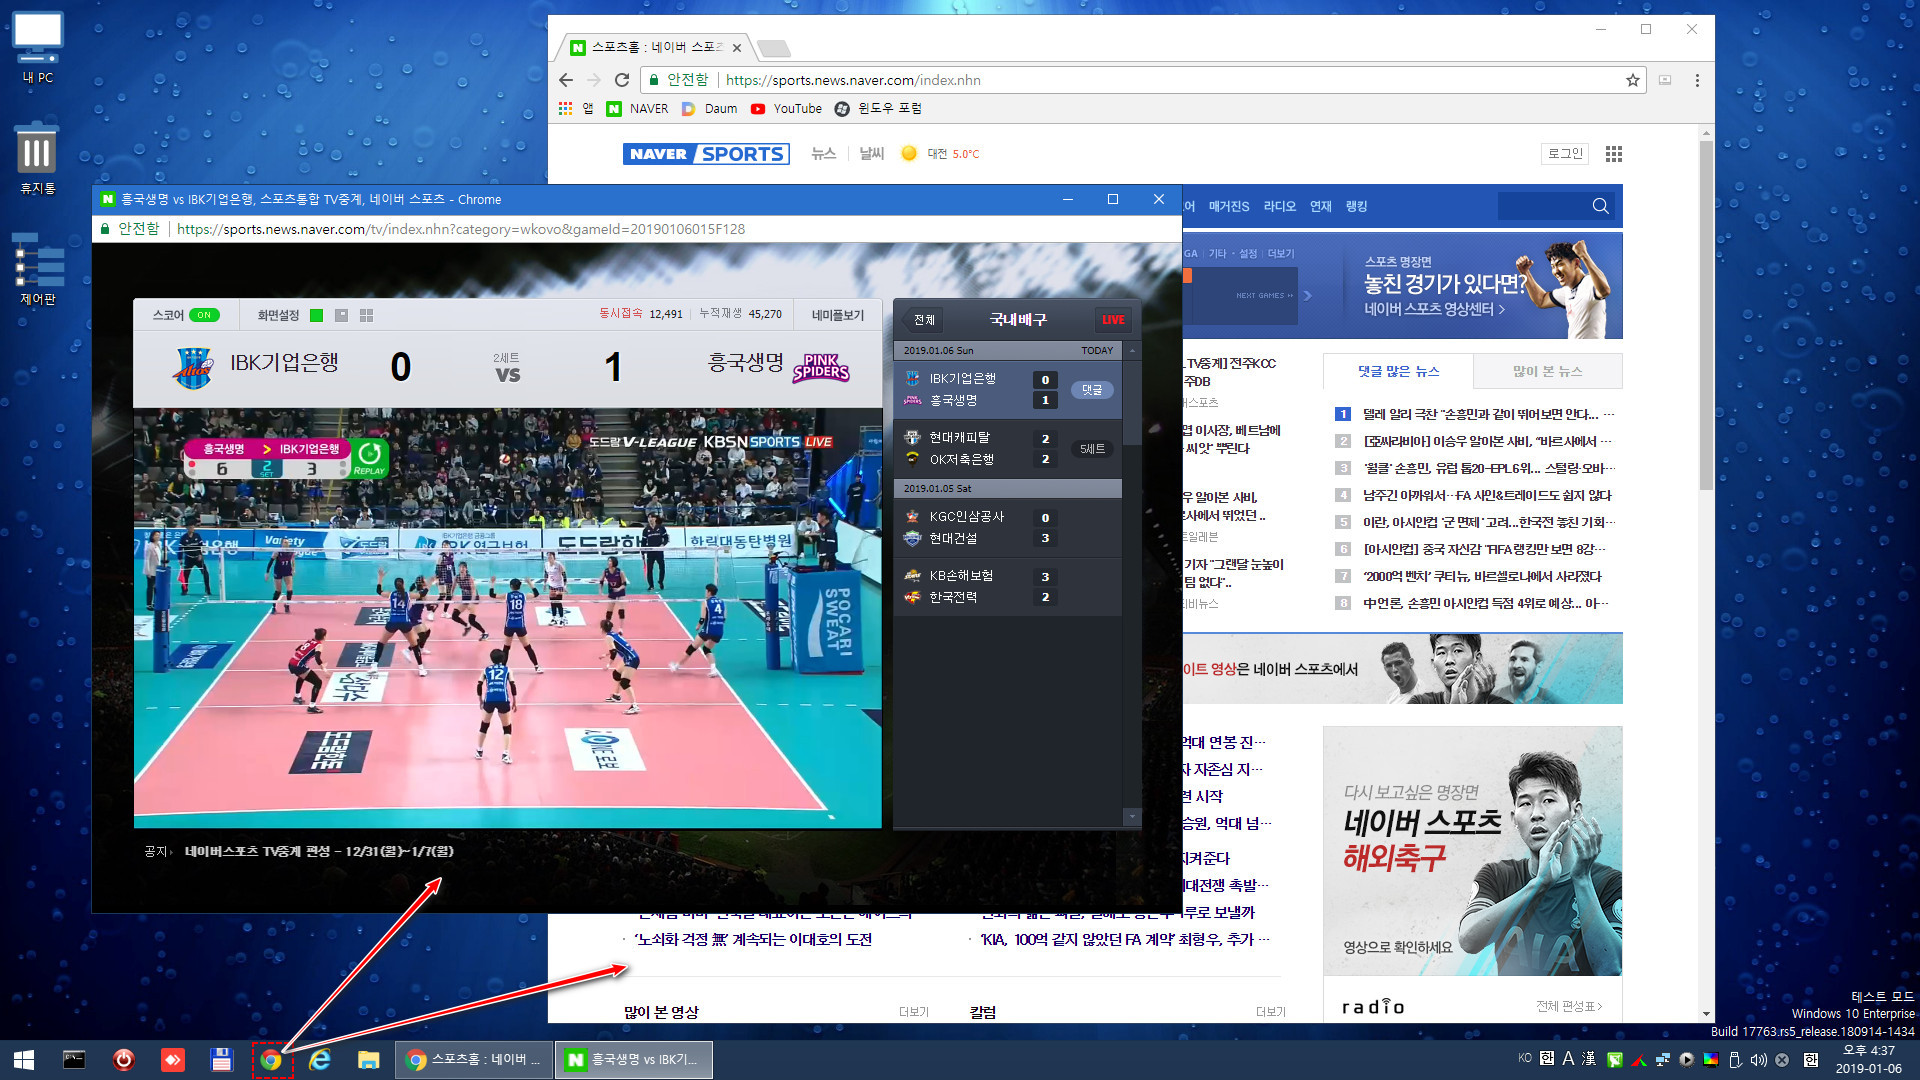This screenshot has height=1080, width=1920.
Task: Open Windows Start menu
Action: coord(24,1059)
